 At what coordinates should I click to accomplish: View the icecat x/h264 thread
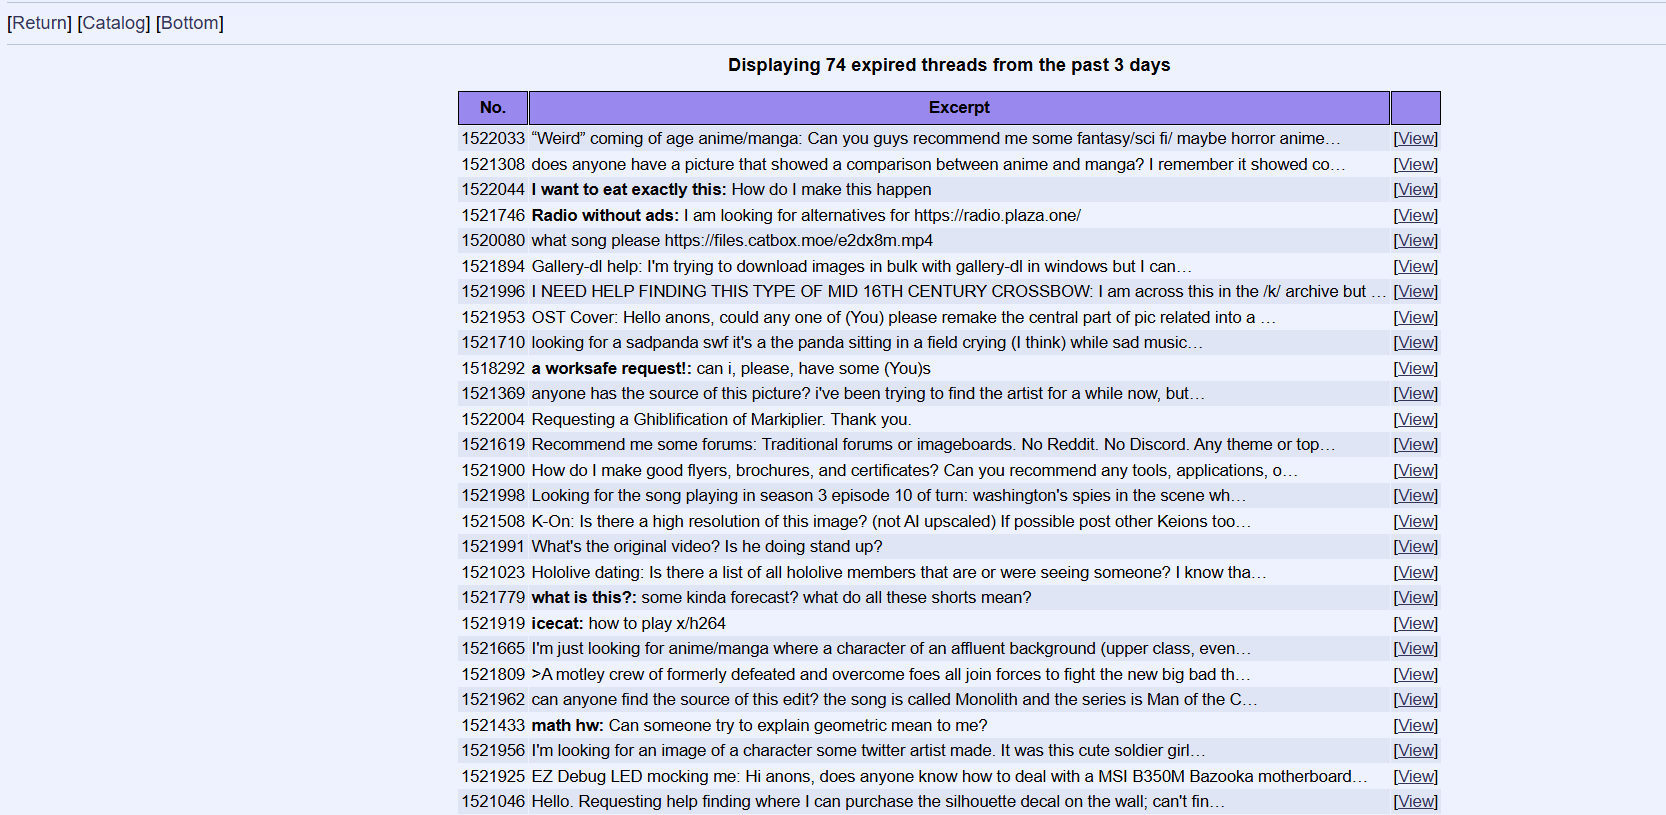(x=1416, y=624)
